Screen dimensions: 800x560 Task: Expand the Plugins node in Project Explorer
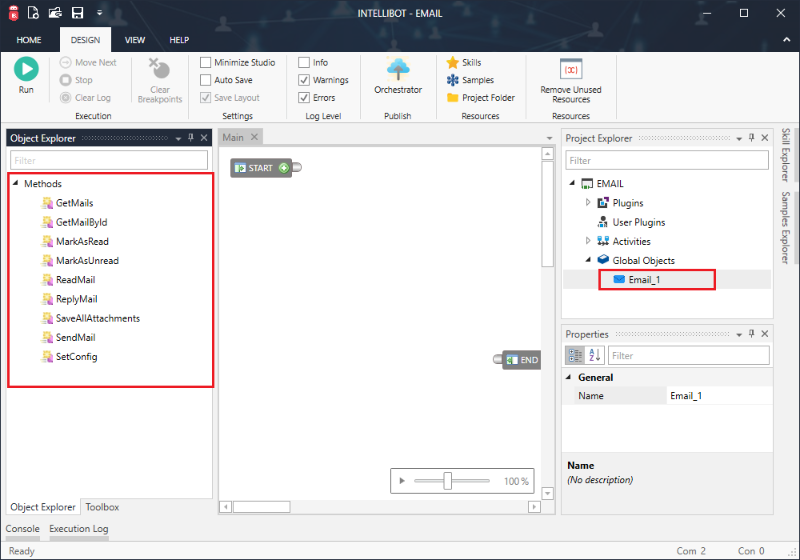point(588,203)
